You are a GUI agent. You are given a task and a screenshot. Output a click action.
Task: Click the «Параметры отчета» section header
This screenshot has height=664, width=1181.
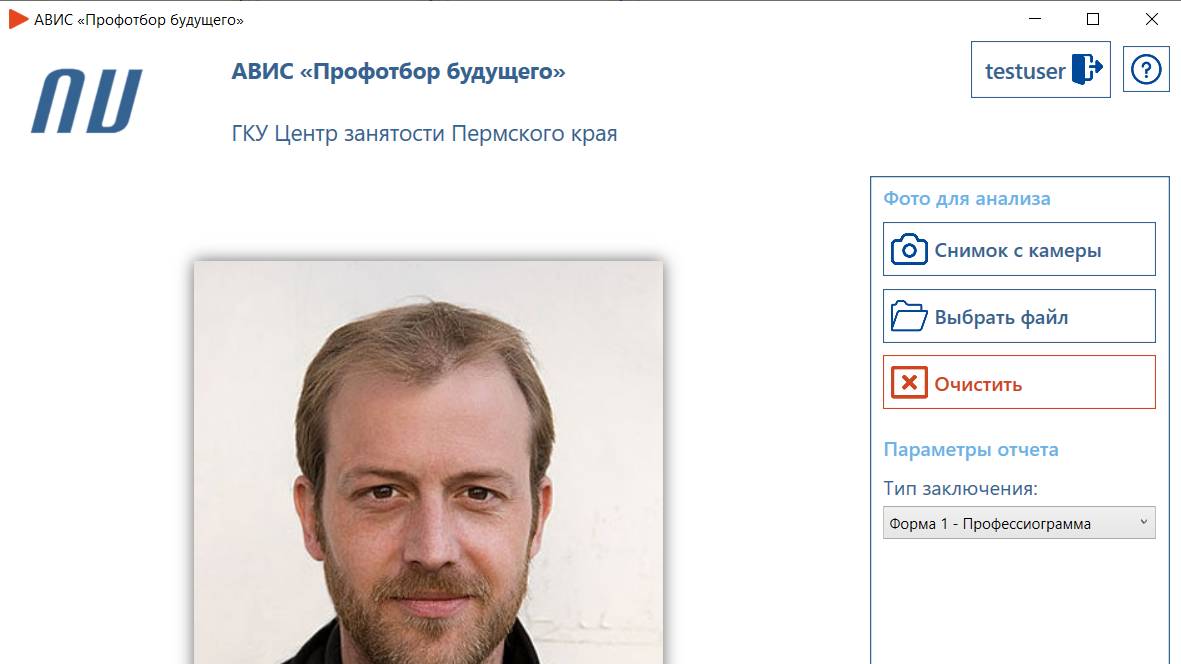pos(970,449)
